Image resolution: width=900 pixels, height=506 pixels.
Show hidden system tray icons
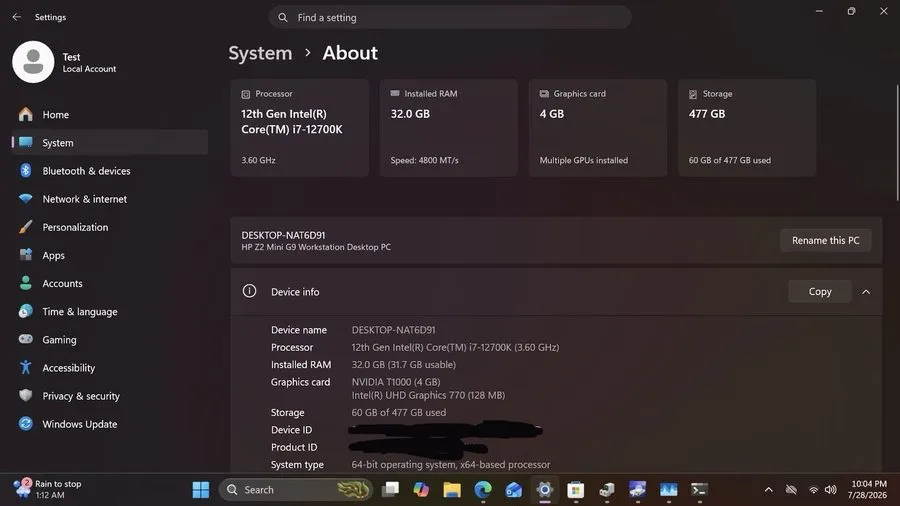coord(769,489)
